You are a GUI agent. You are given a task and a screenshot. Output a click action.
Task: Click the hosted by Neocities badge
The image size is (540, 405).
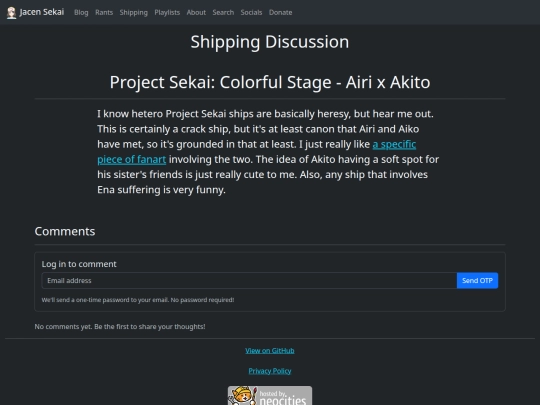tap(270, 396)
